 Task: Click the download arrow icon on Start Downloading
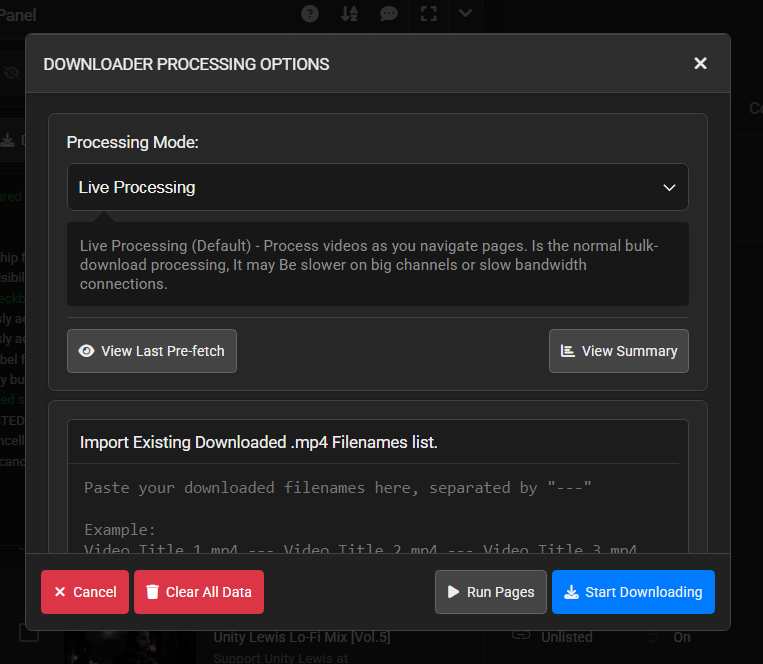point(571,592)
